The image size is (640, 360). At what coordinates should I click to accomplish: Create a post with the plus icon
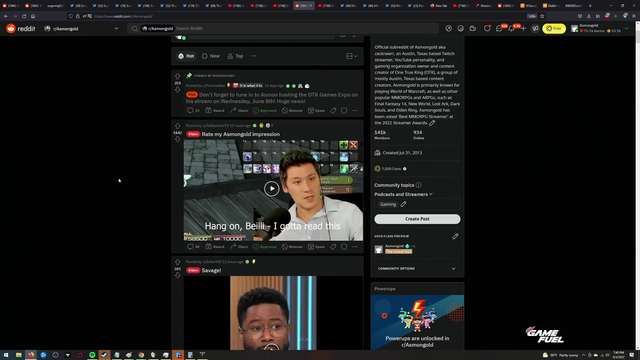pyautogui.click(x=523, y=29)
